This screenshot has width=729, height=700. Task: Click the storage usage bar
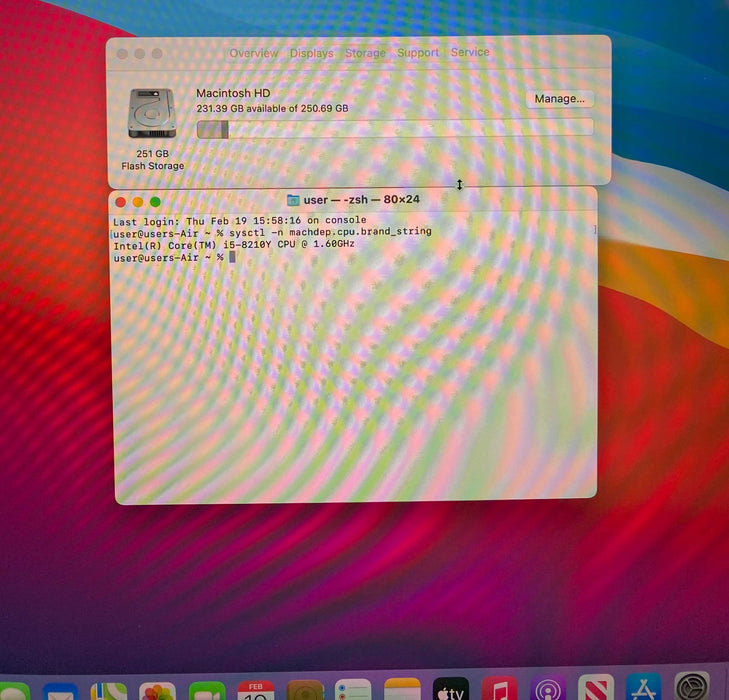[x=395, y=128]
